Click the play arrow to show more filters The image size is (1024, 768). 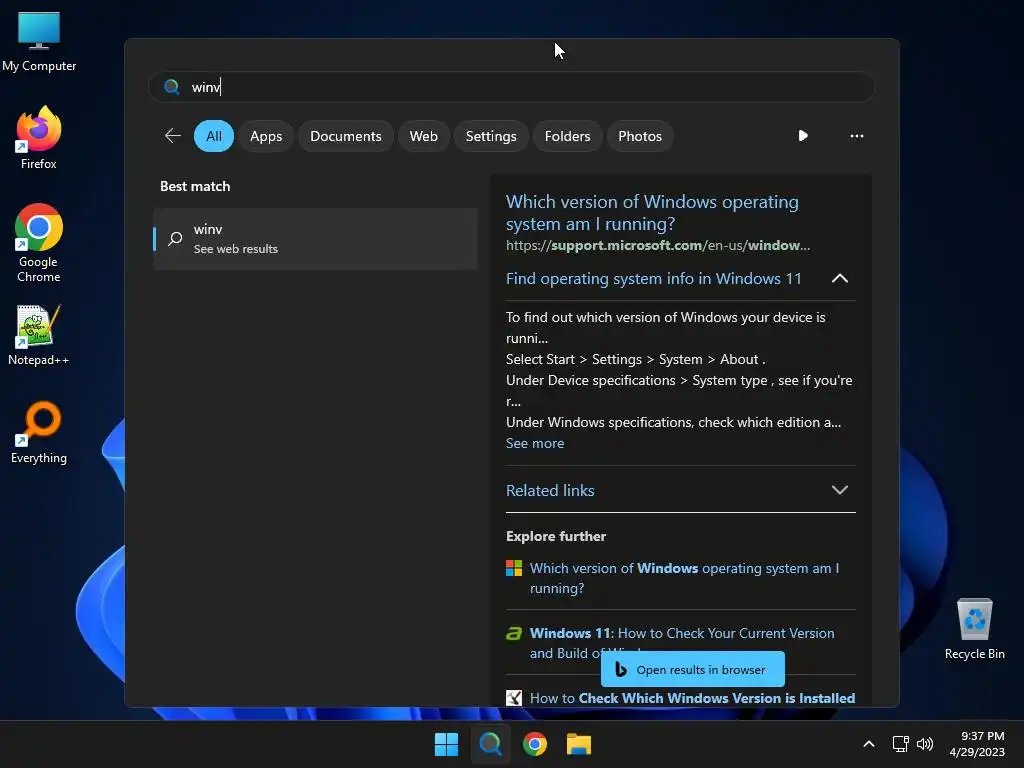[803, 136]
